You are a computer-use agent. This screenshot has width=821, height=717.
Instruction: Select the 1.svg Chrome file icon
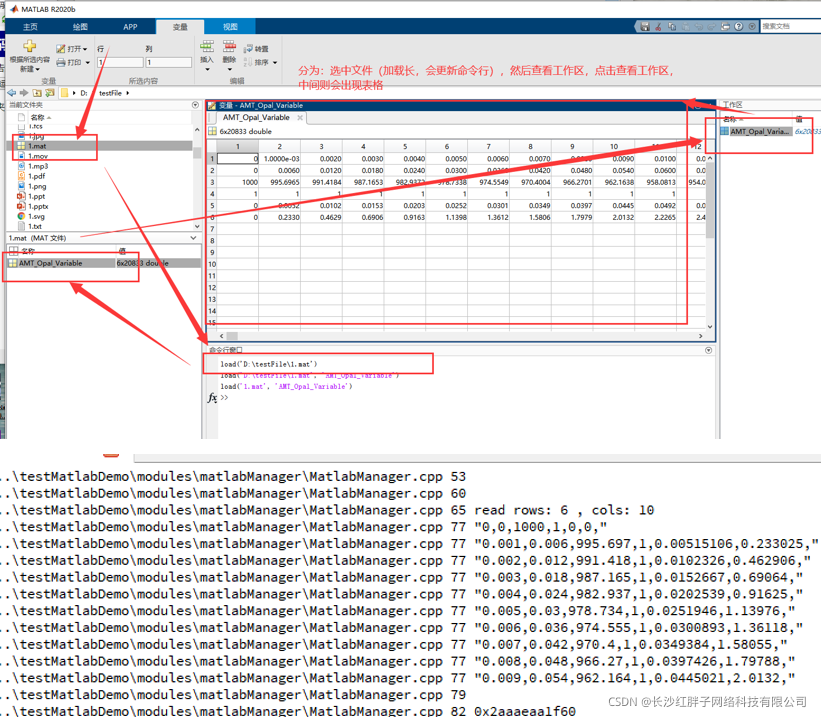coord(21,216)
